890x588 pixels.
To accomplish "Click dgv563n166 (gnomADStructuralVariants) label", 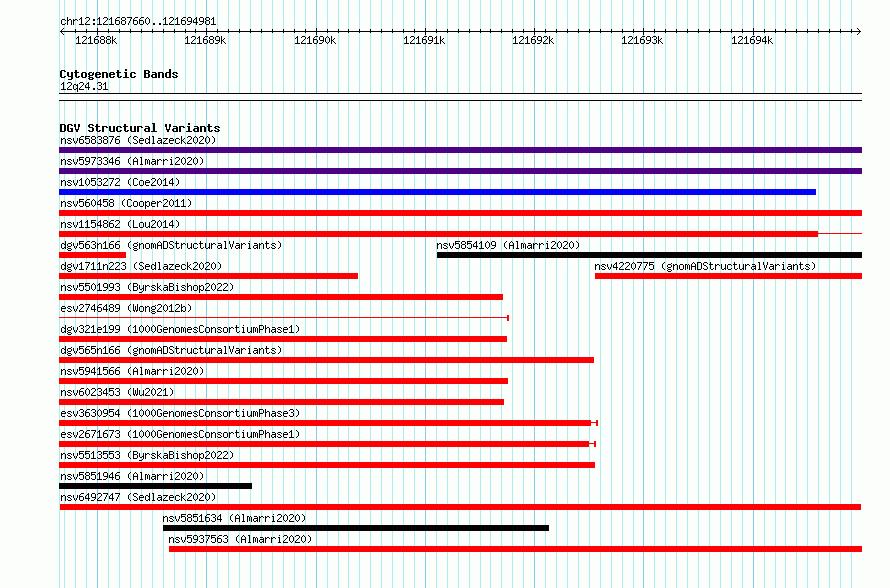I will click(171, 245).
